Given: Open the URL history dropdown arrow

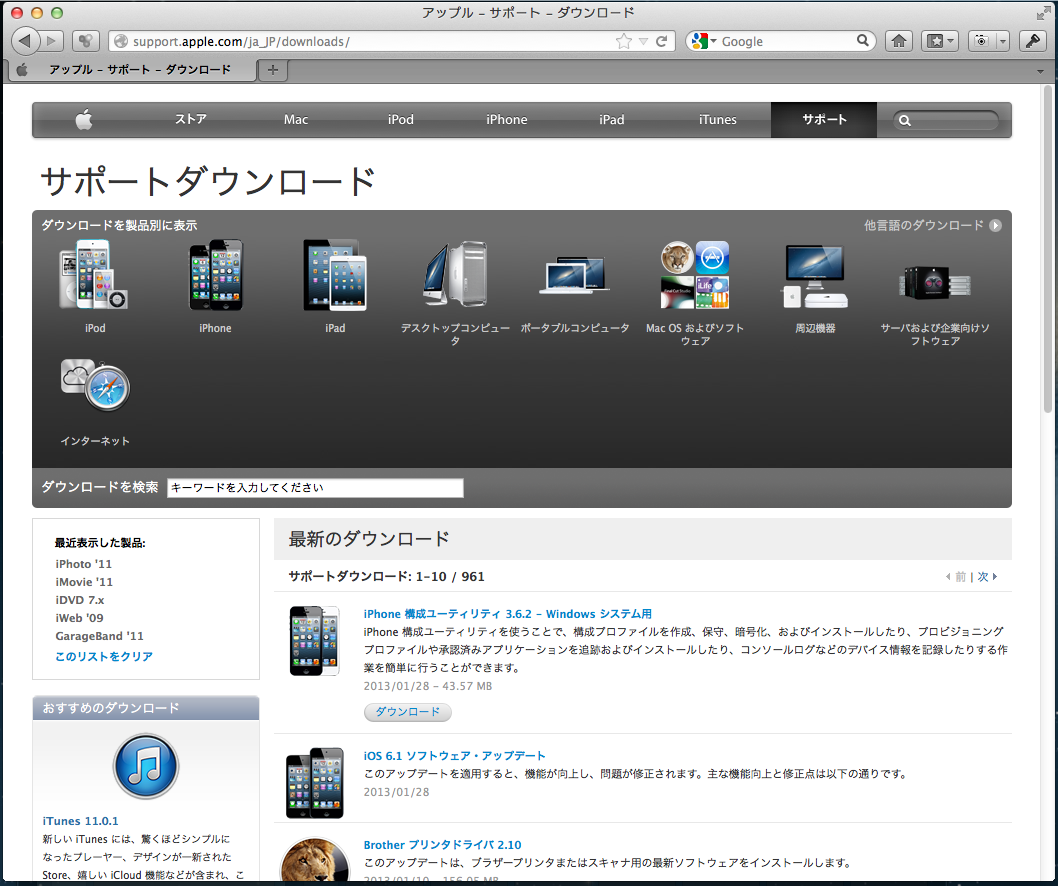Looking at the screenshot, I should click(x=643, y=41).
